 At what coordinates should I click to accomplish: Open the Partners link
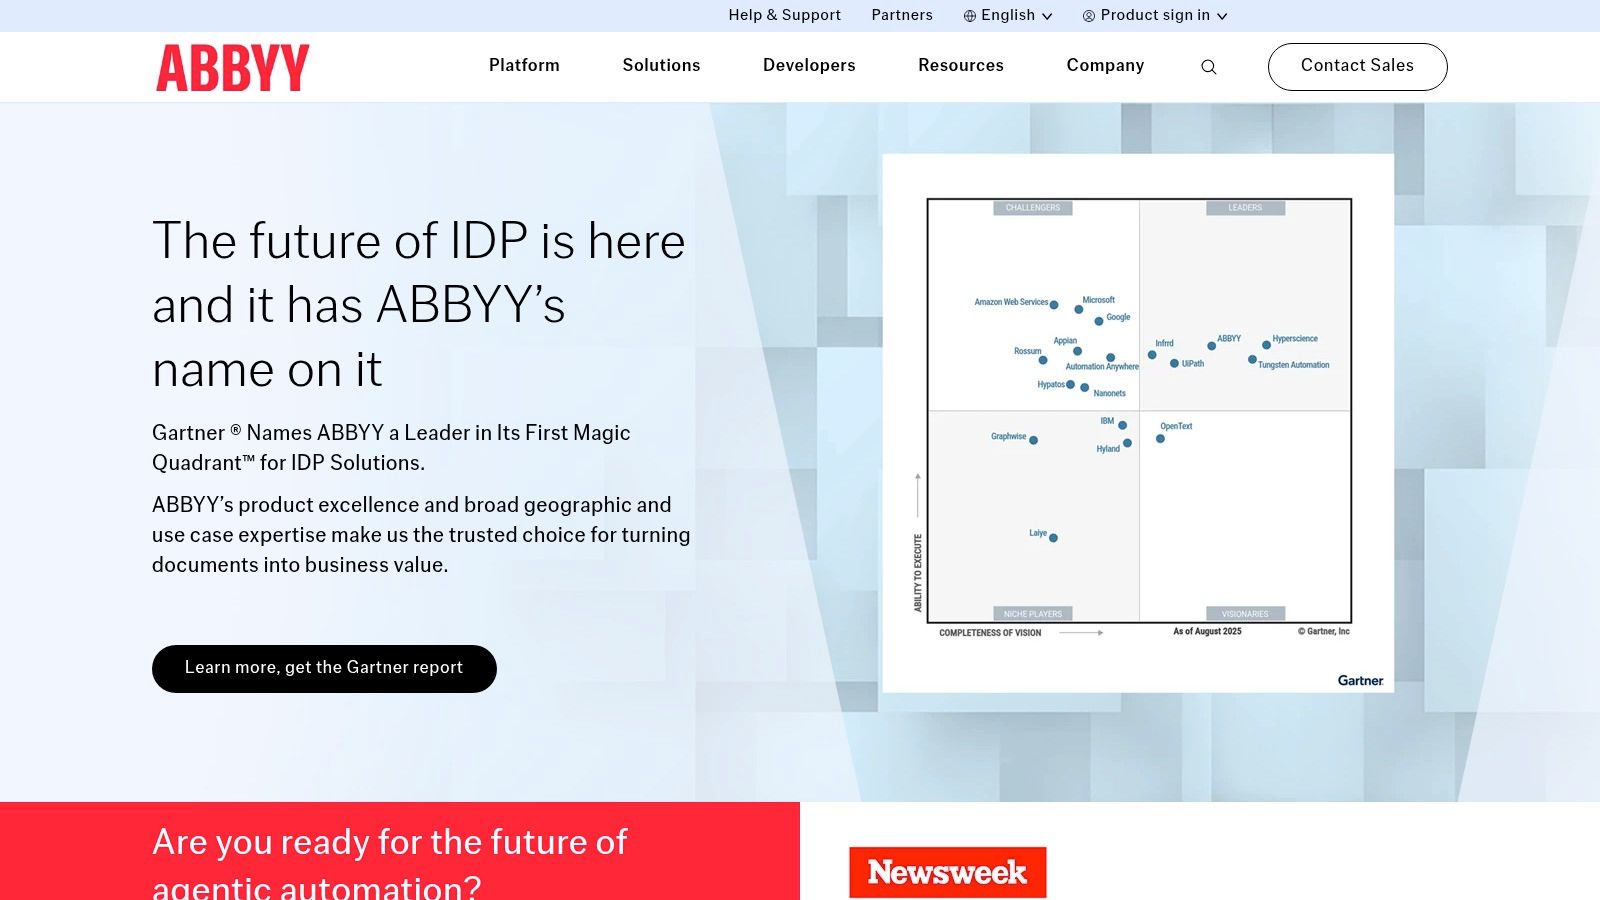(x=902, y=15)
